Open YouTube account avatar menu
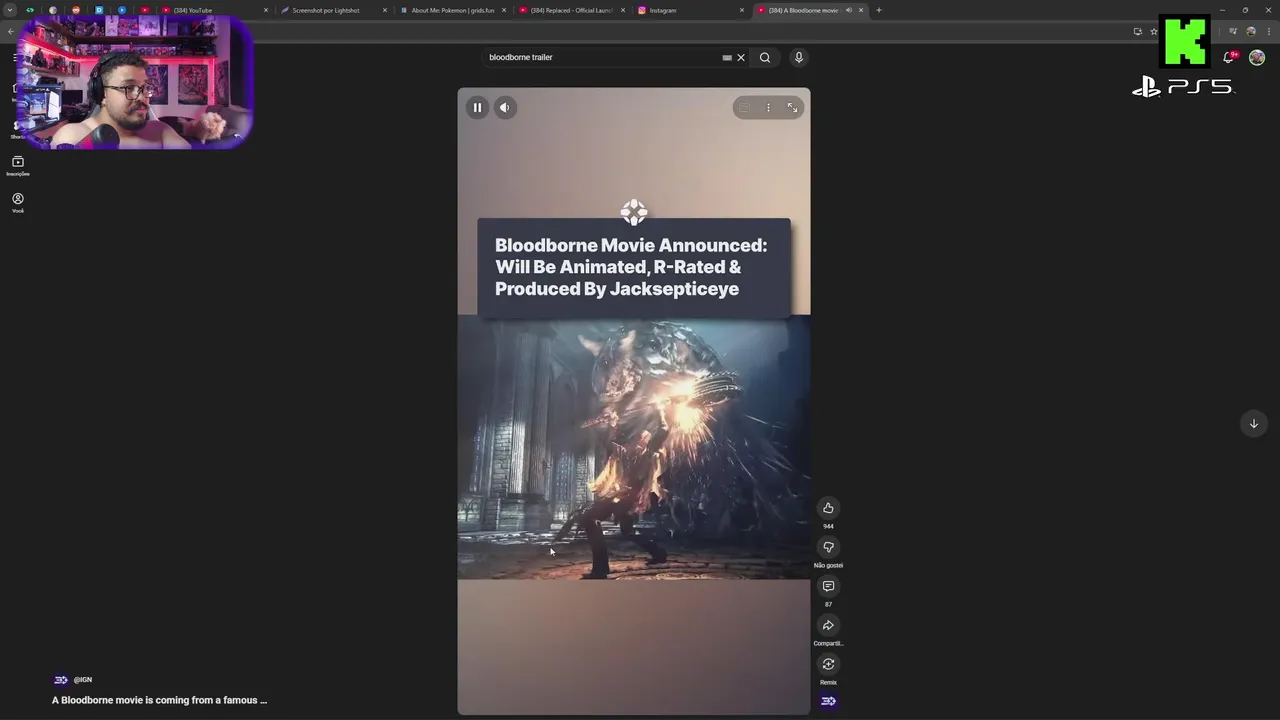 (1257, 57)
